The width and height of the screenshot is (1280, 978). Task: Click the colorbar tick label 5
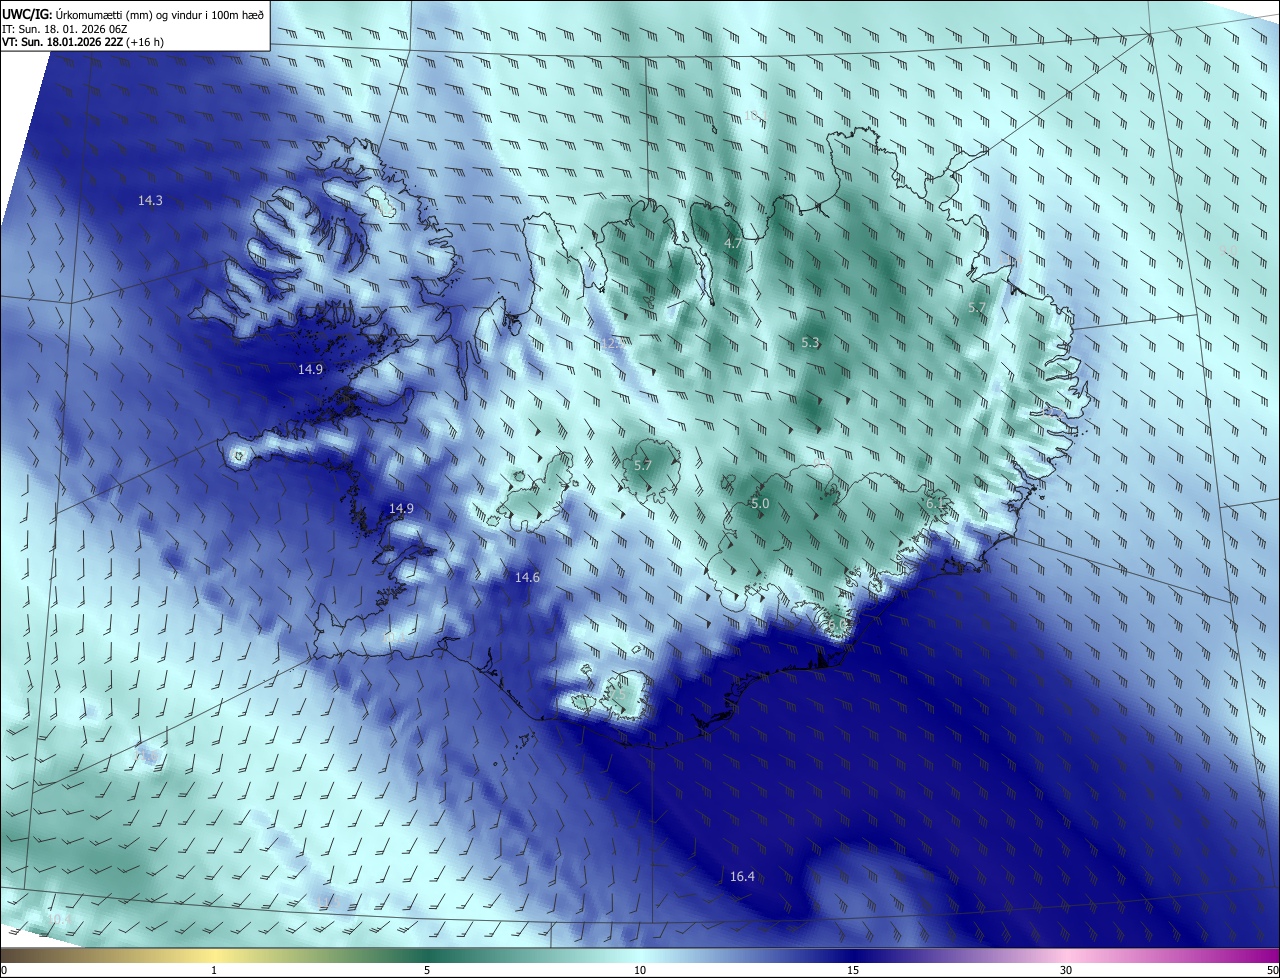pos(427,970)
